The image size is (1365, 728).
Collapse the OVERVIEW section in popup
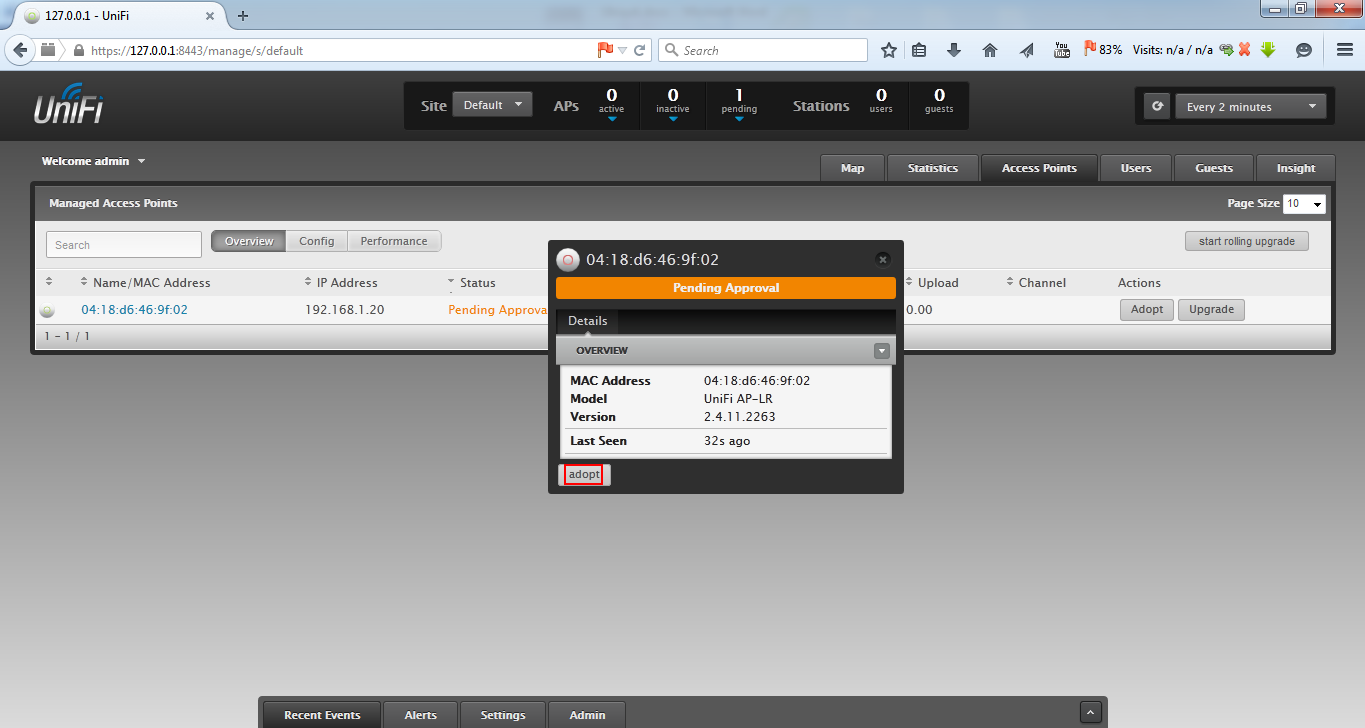[x=881, y=351]
